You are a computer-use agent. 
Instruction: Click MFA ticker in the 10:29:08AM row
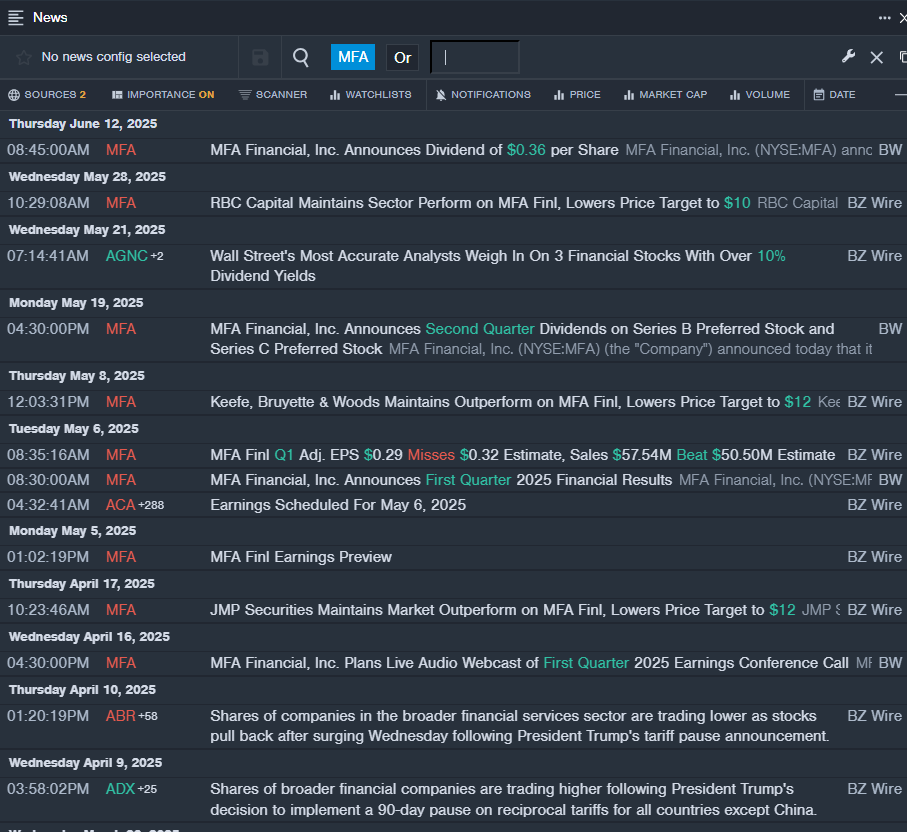121,204
